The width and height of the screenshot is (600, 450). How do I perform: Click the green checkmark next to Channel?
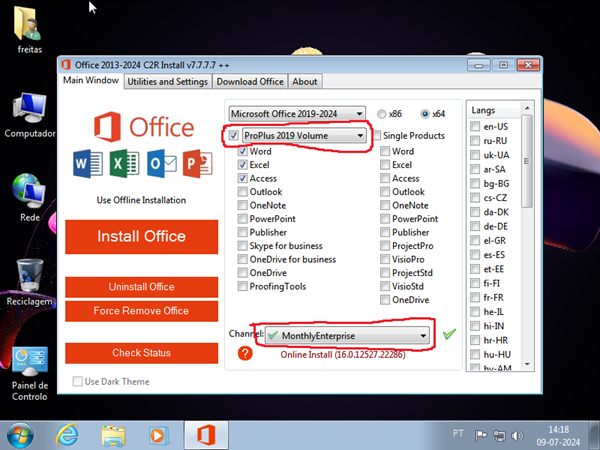click(x=449, y=334)
